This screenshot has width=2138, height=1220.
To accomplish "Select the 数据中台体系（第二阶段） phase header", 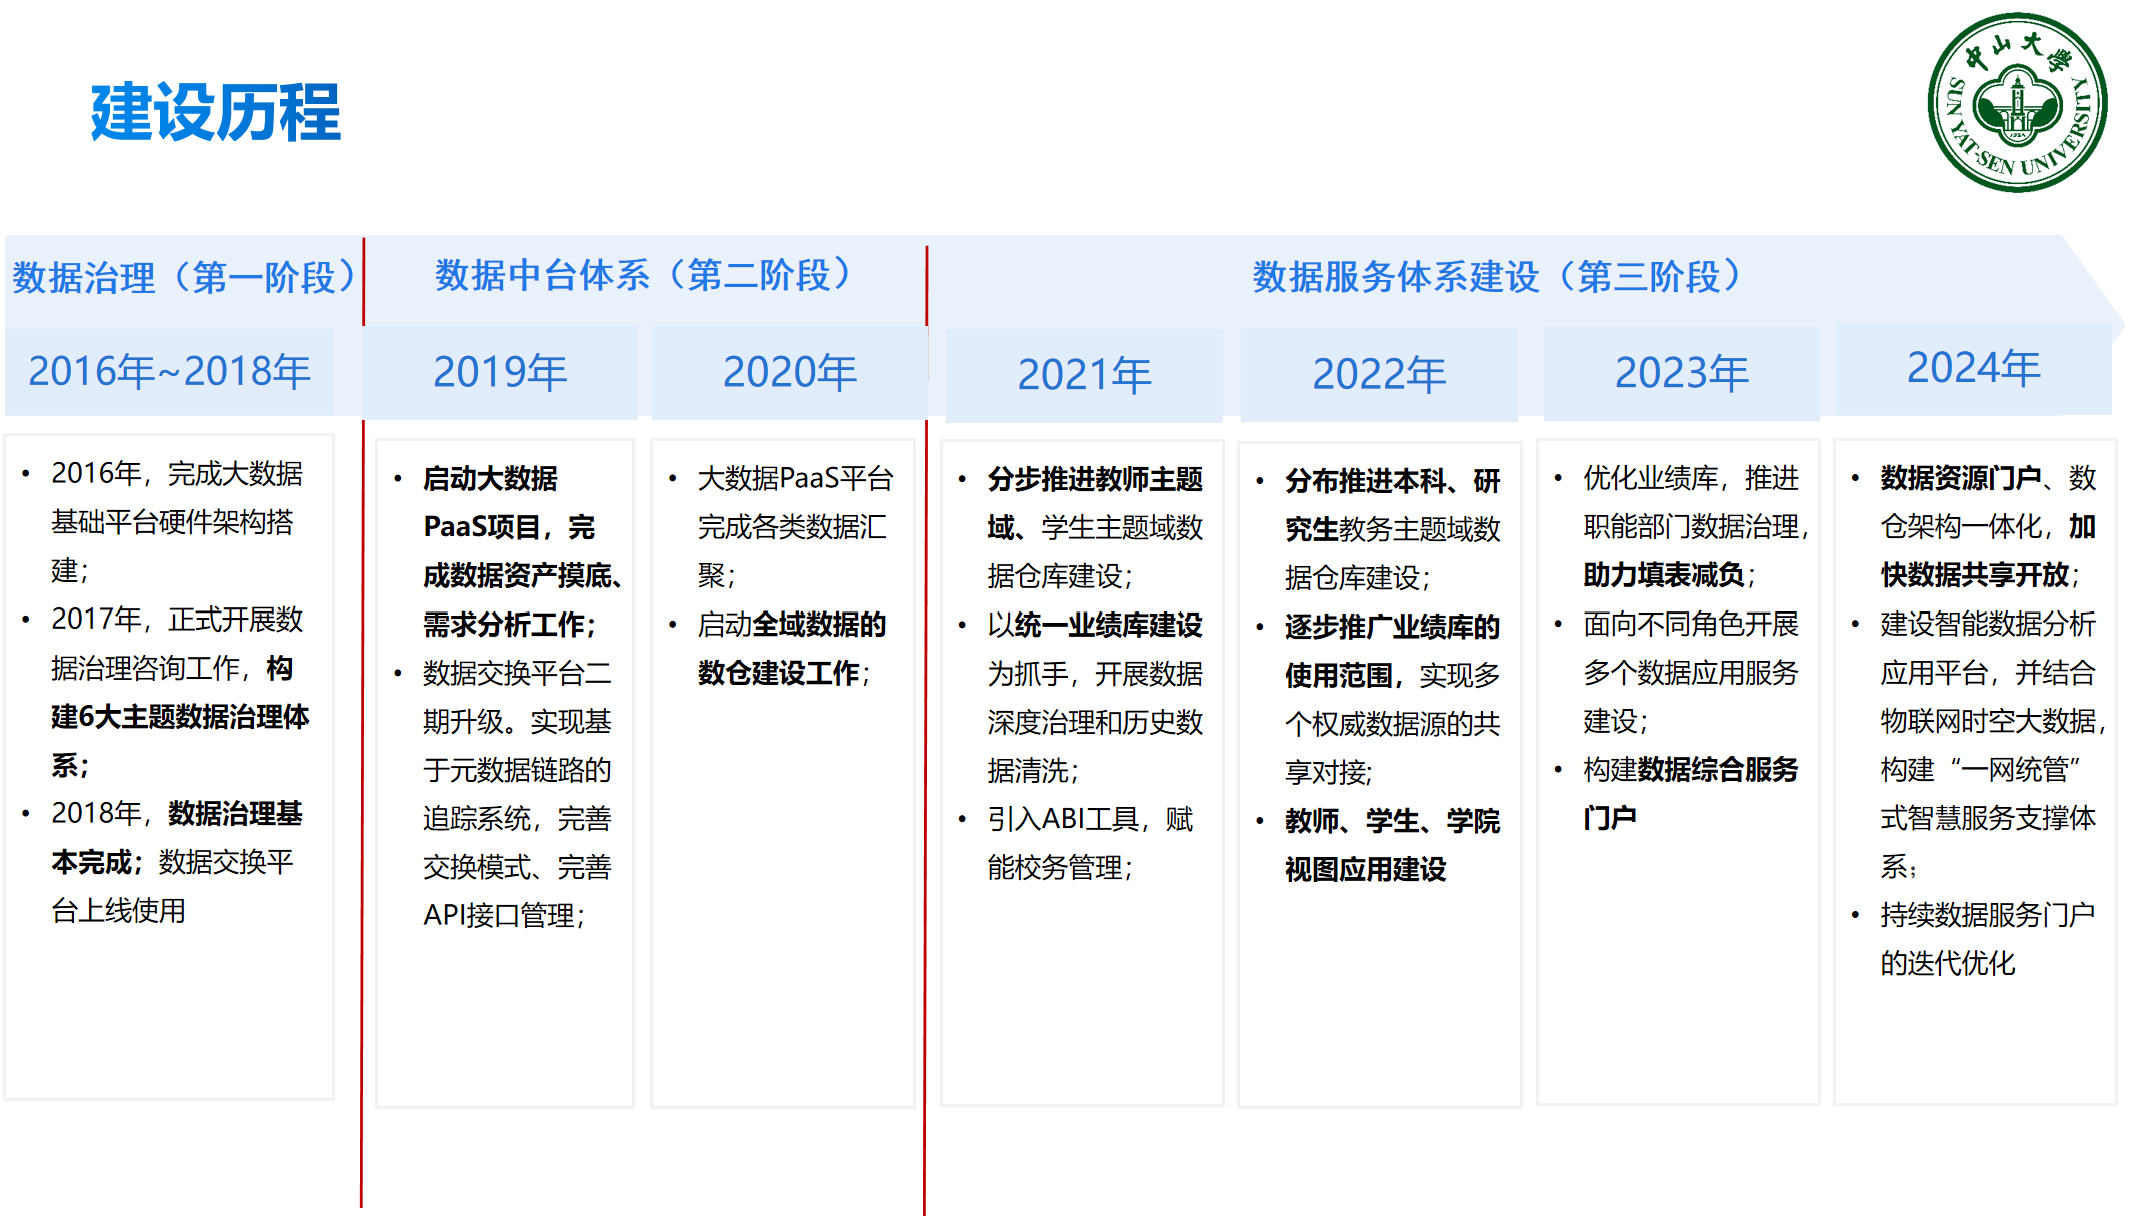I will tap(643, 275).
